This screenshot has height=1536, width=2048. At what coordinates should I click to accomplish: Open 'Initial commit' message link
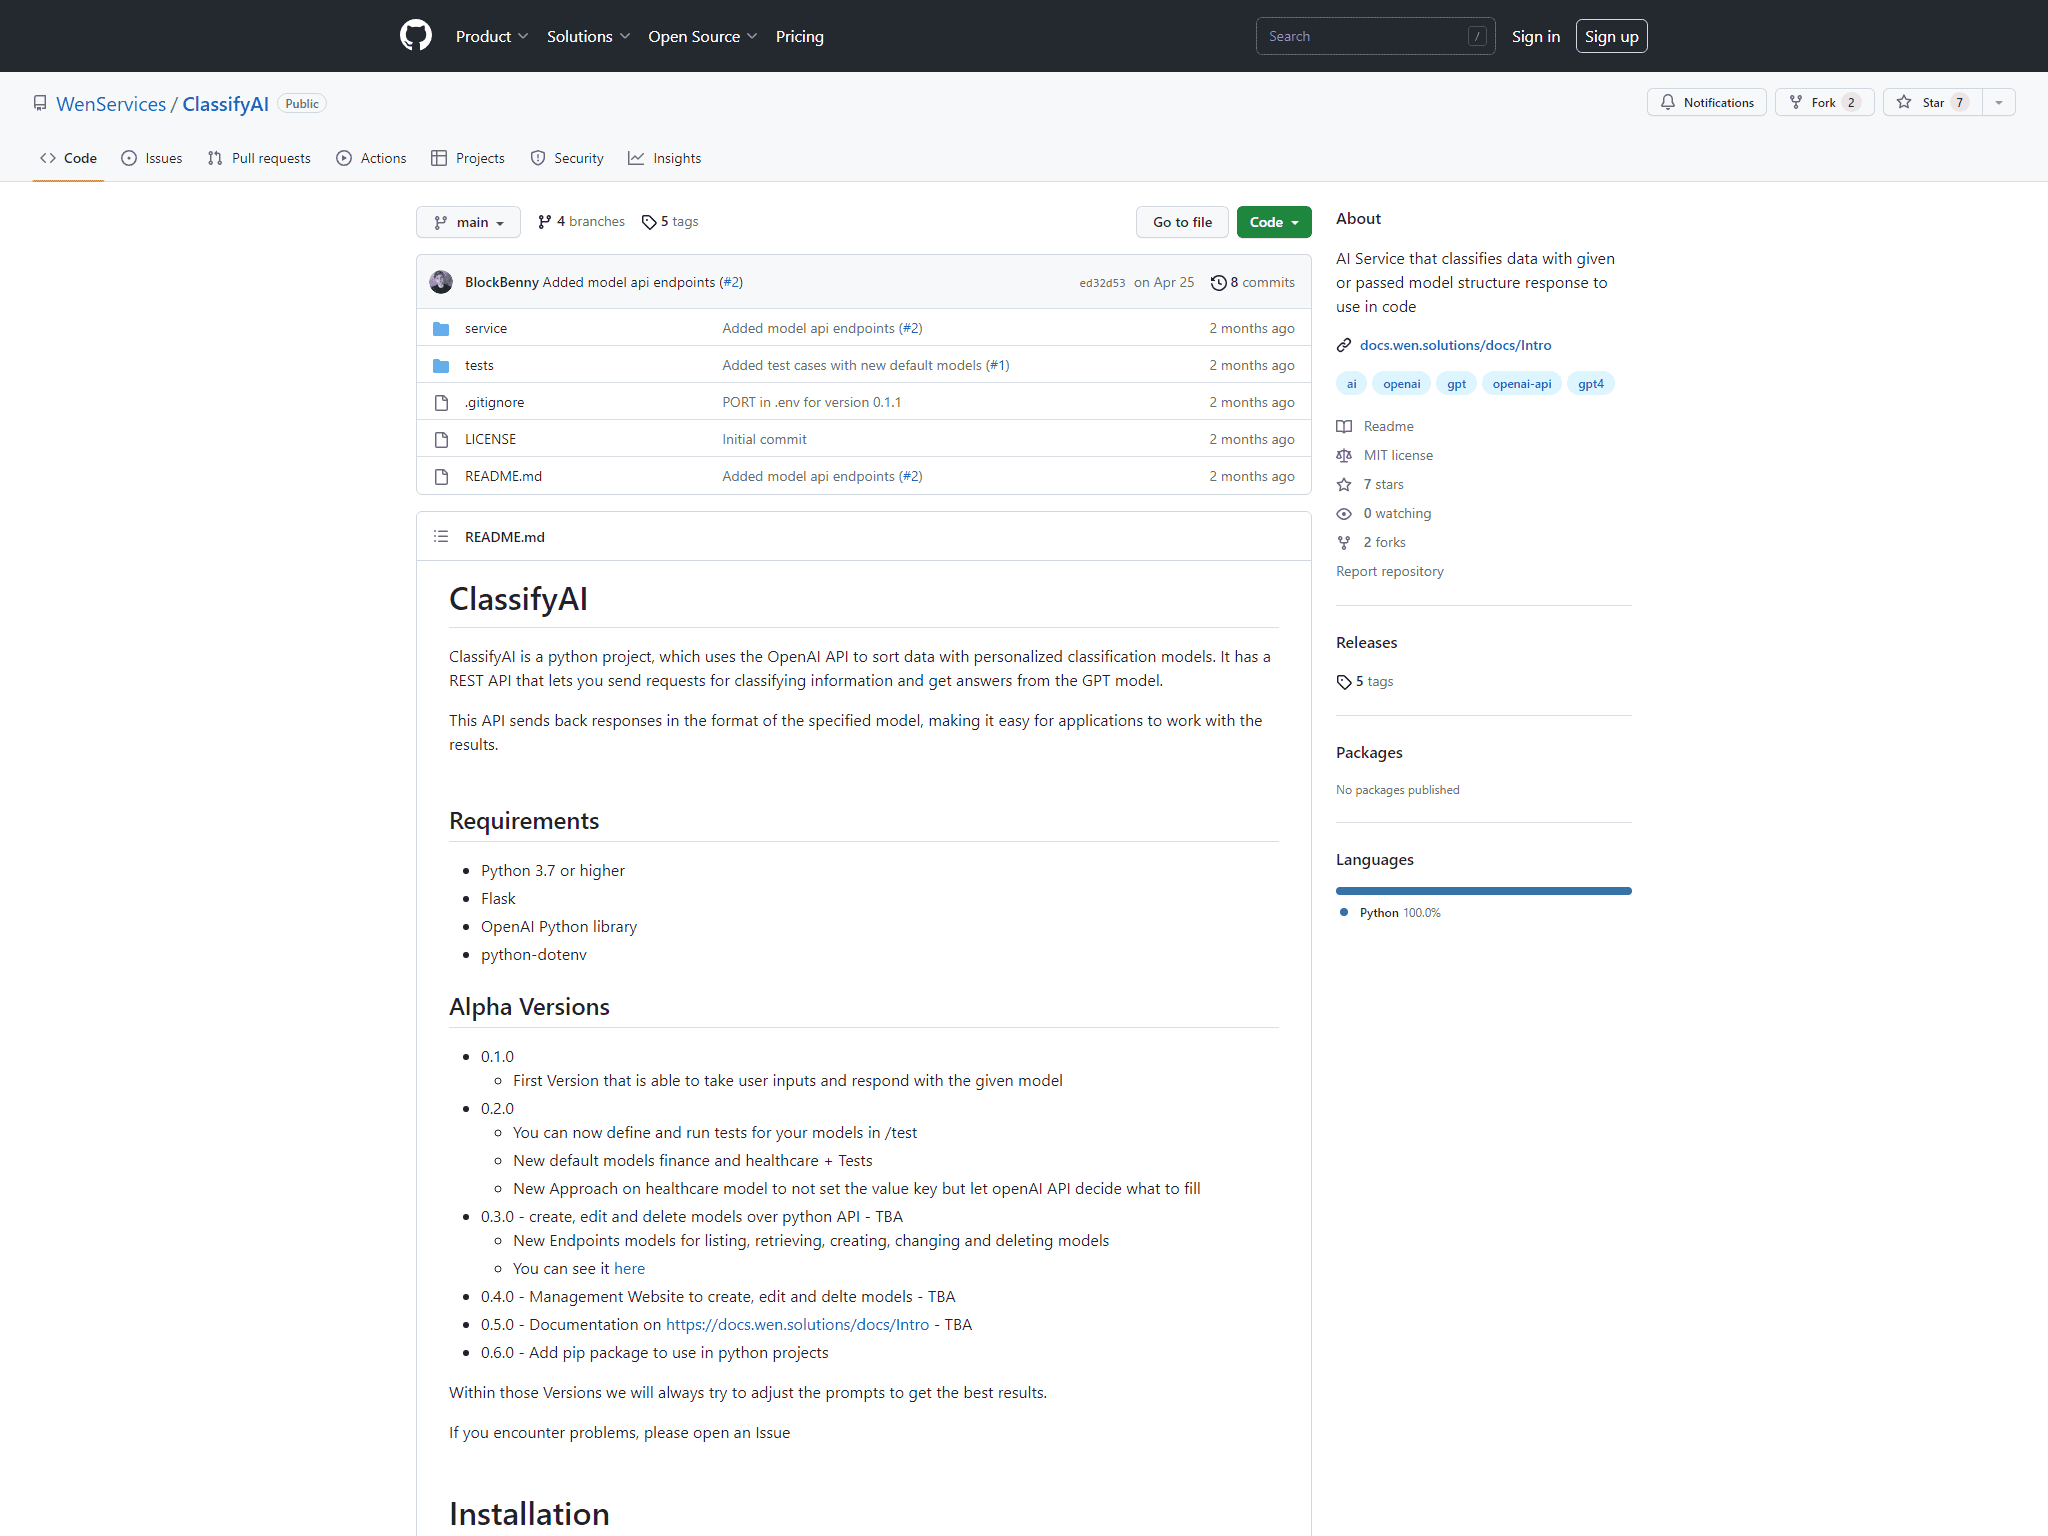pyautogui.click(x=764, y=439)
